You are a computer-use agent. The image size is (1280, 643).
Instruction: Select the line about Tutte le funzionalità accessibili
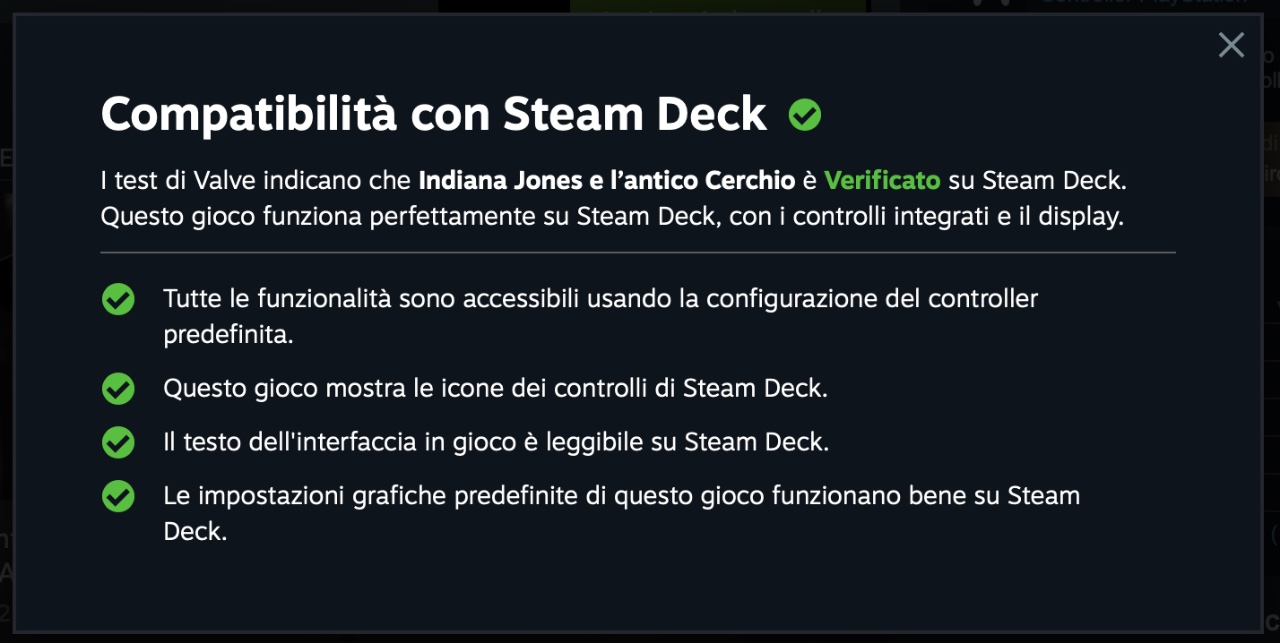click(601, 316)
